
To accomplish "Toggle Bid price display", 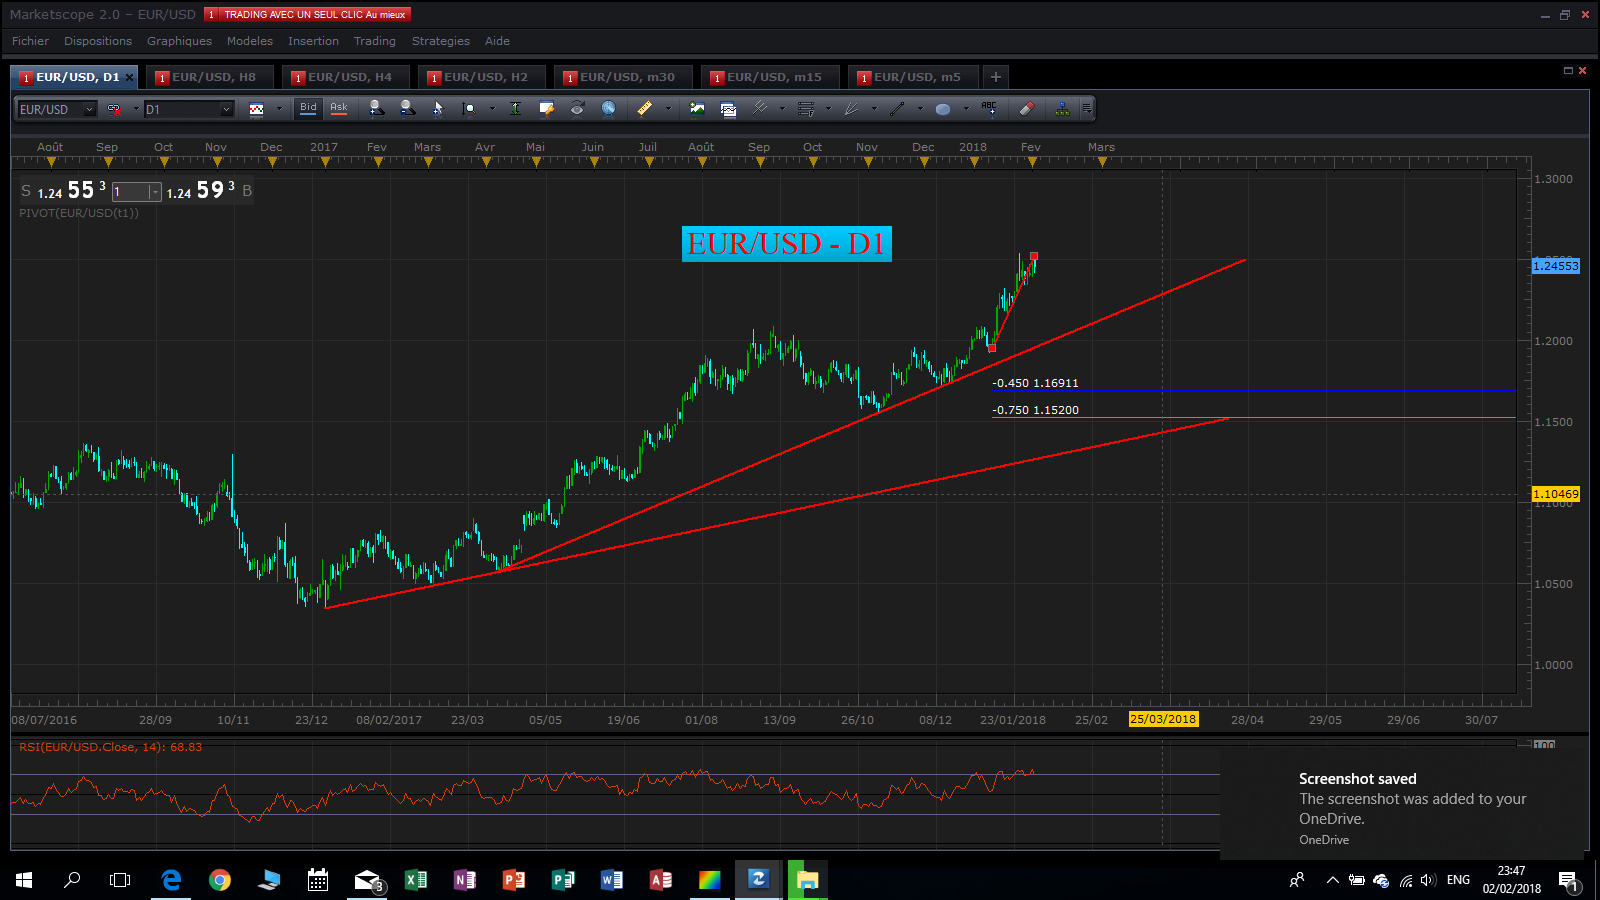I will tap(308, 108).
